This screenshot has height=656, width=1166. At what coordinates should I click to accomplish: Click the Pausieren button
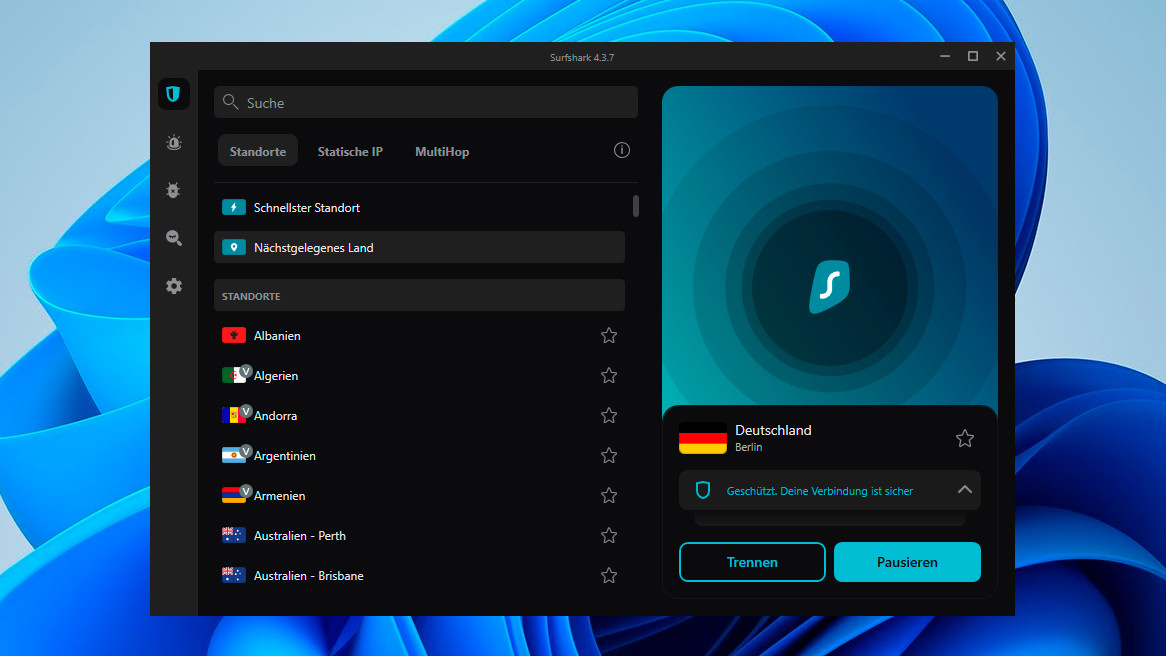pyautogui.click(x=907, y=562)
